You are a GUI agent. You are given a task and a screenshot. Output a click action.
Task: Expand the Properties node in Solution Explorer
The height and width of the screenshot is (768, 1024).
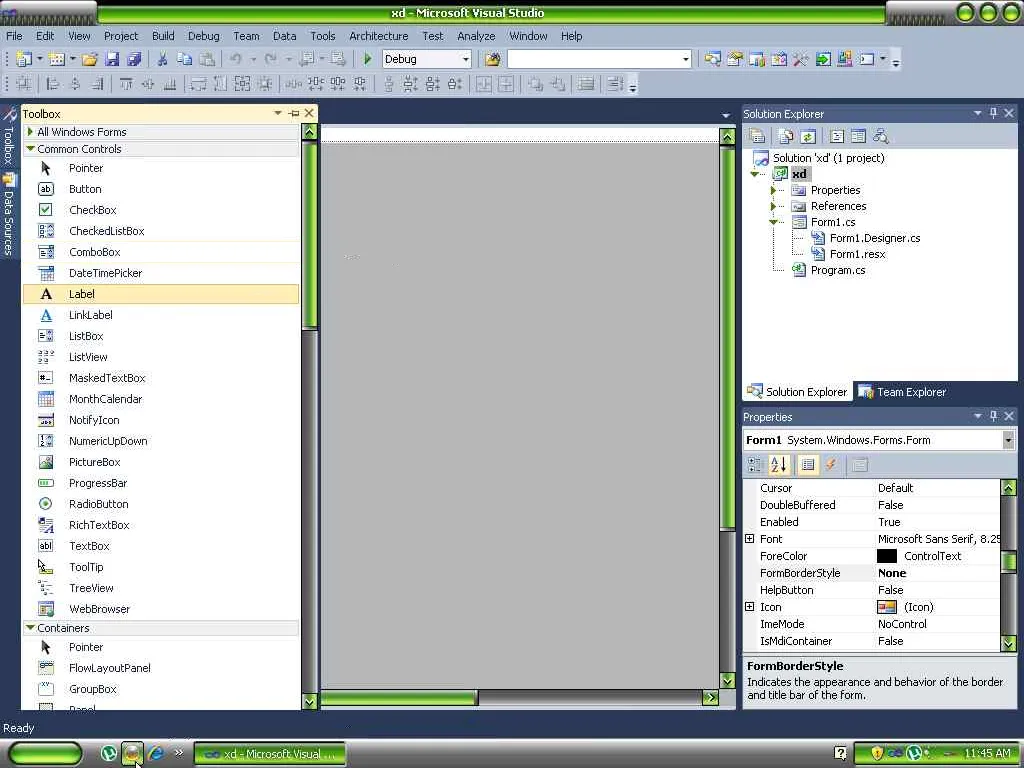[x=773, y=190]
